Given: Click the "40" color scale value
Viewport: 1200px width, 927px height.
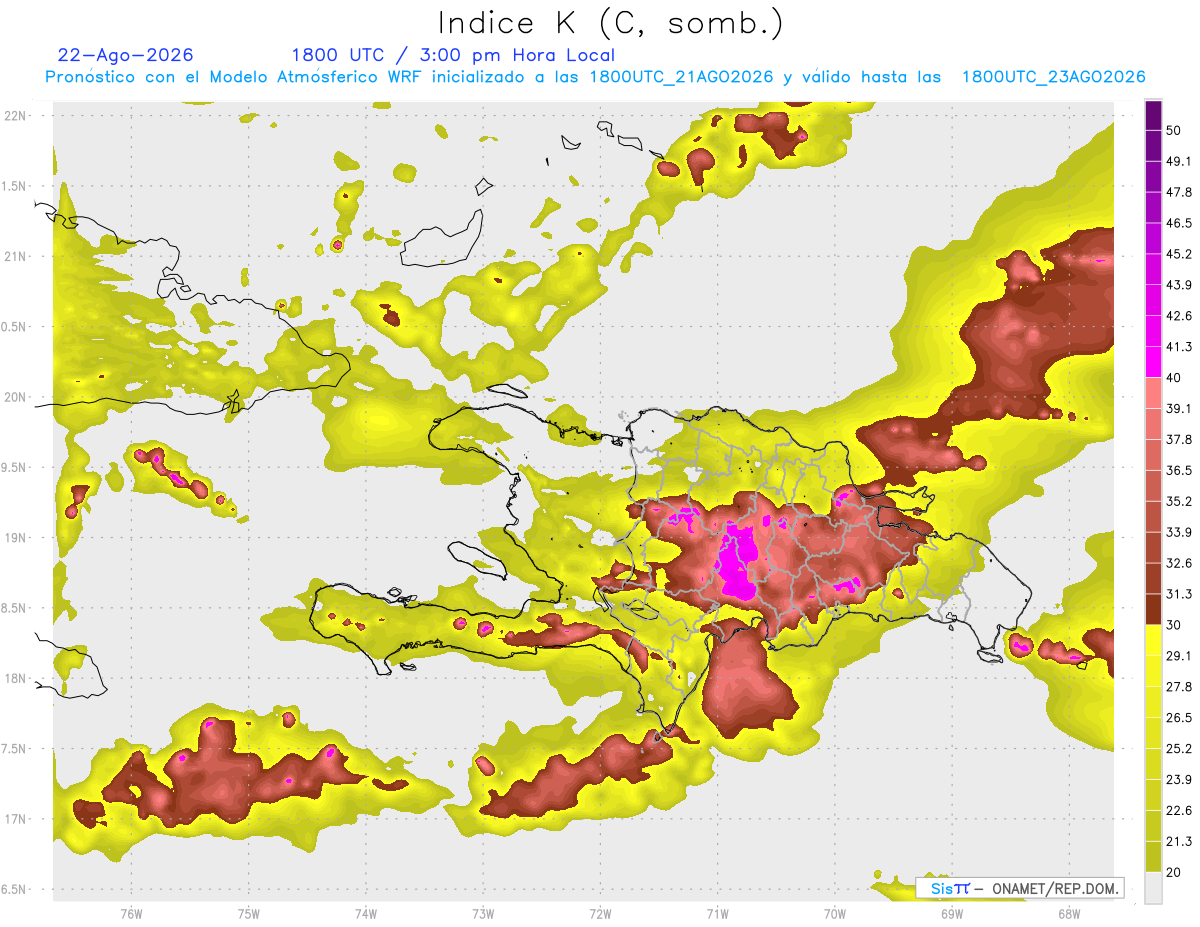Looking at the screenshot, I should pos(1174,378).
